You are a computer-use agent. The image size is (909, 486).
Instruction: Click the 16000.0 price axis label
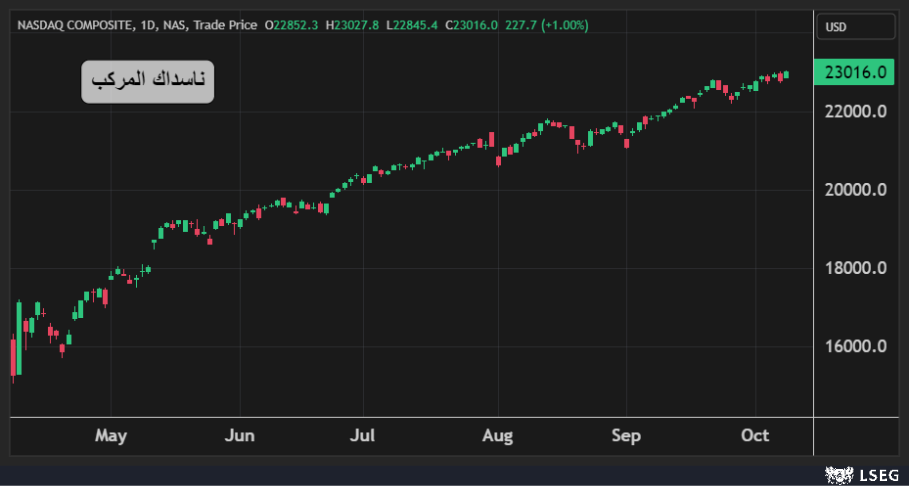853,347
